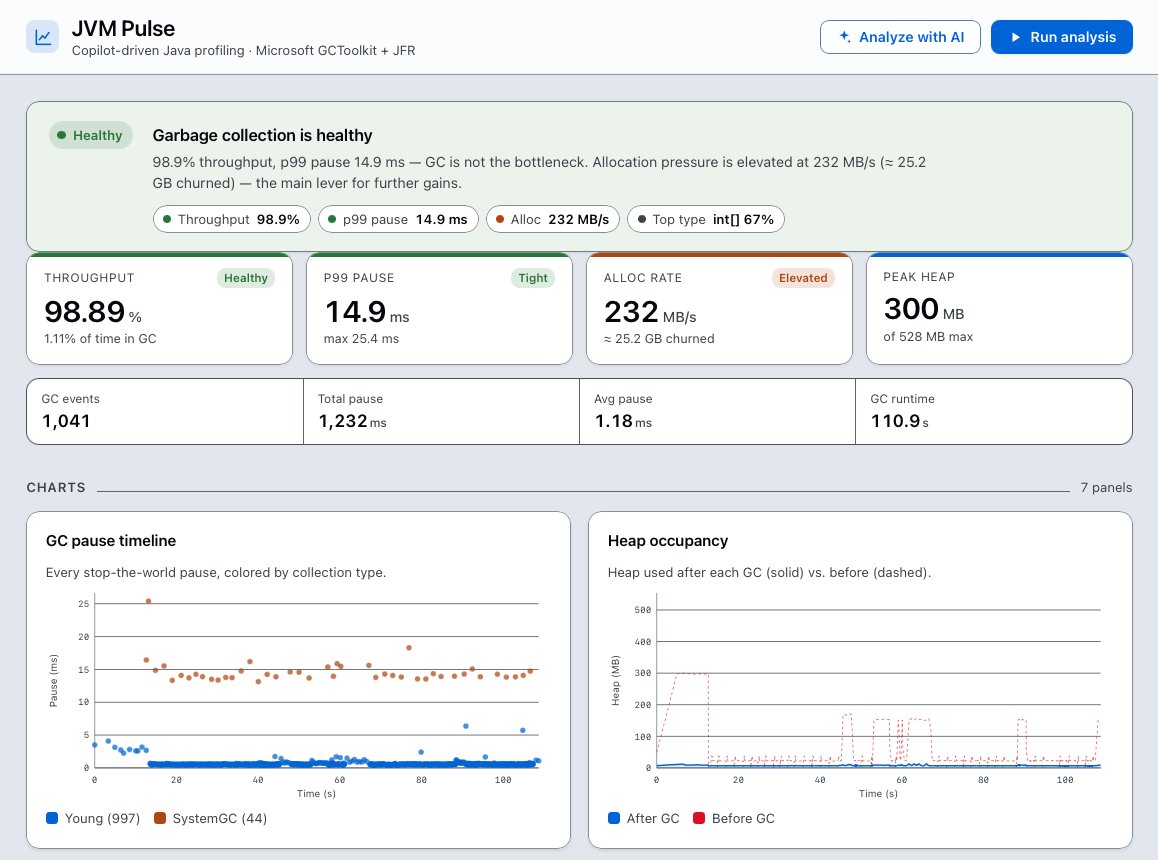Click the GC events 1,041 value
Image resolution: width=1158 pixels, height=860 pixels.
click(66, 421)
